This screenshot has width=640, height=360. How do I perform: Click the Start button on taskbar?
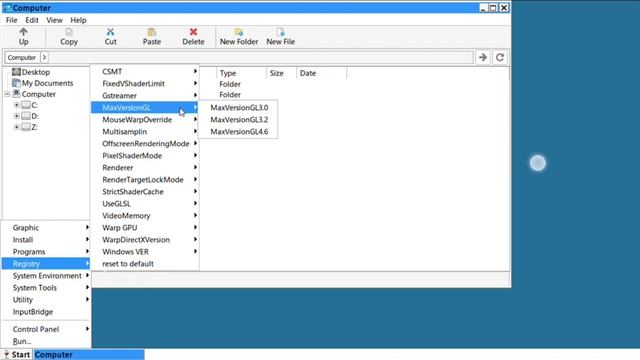click(x=17, y=355)
